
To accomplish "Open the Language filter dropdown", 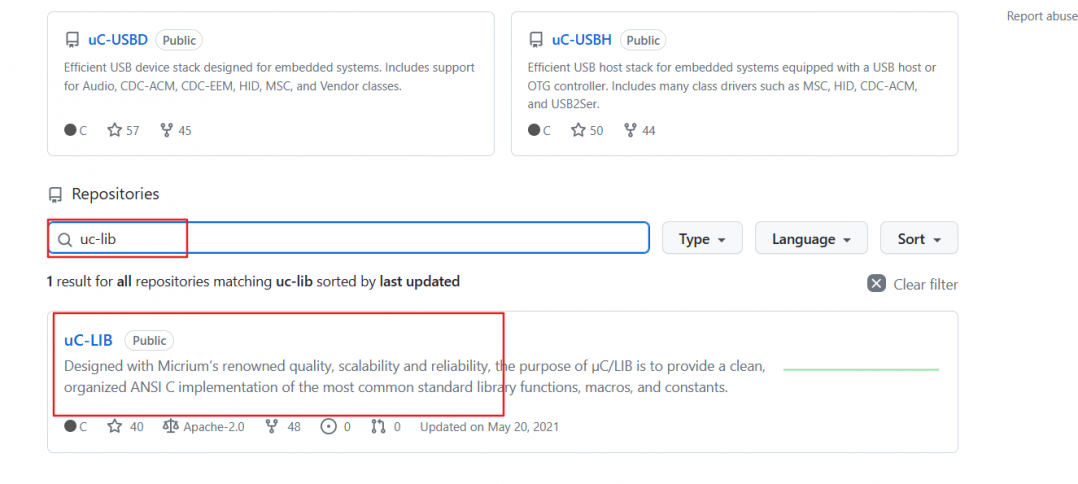I will [810, 239].
